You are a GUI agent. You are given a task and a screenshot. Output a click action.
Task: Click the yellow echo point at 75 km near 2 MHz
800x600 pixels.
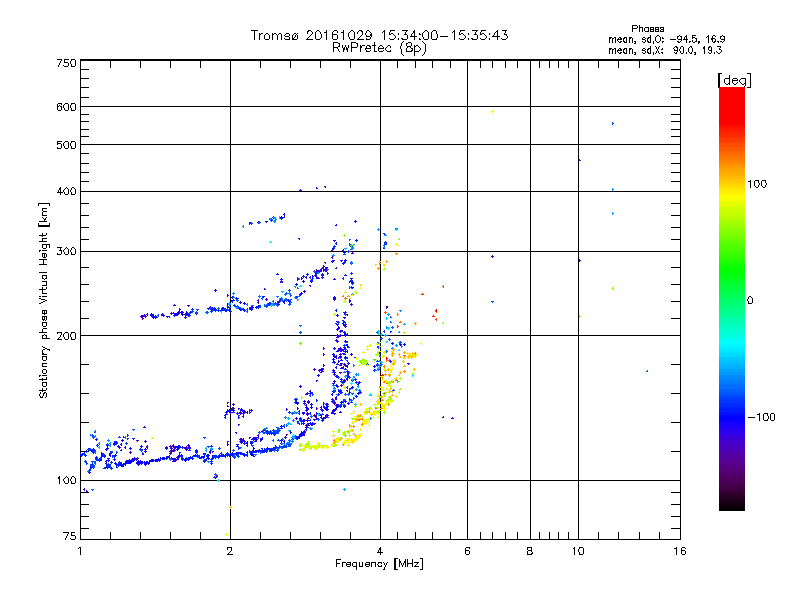coord(227,534)
